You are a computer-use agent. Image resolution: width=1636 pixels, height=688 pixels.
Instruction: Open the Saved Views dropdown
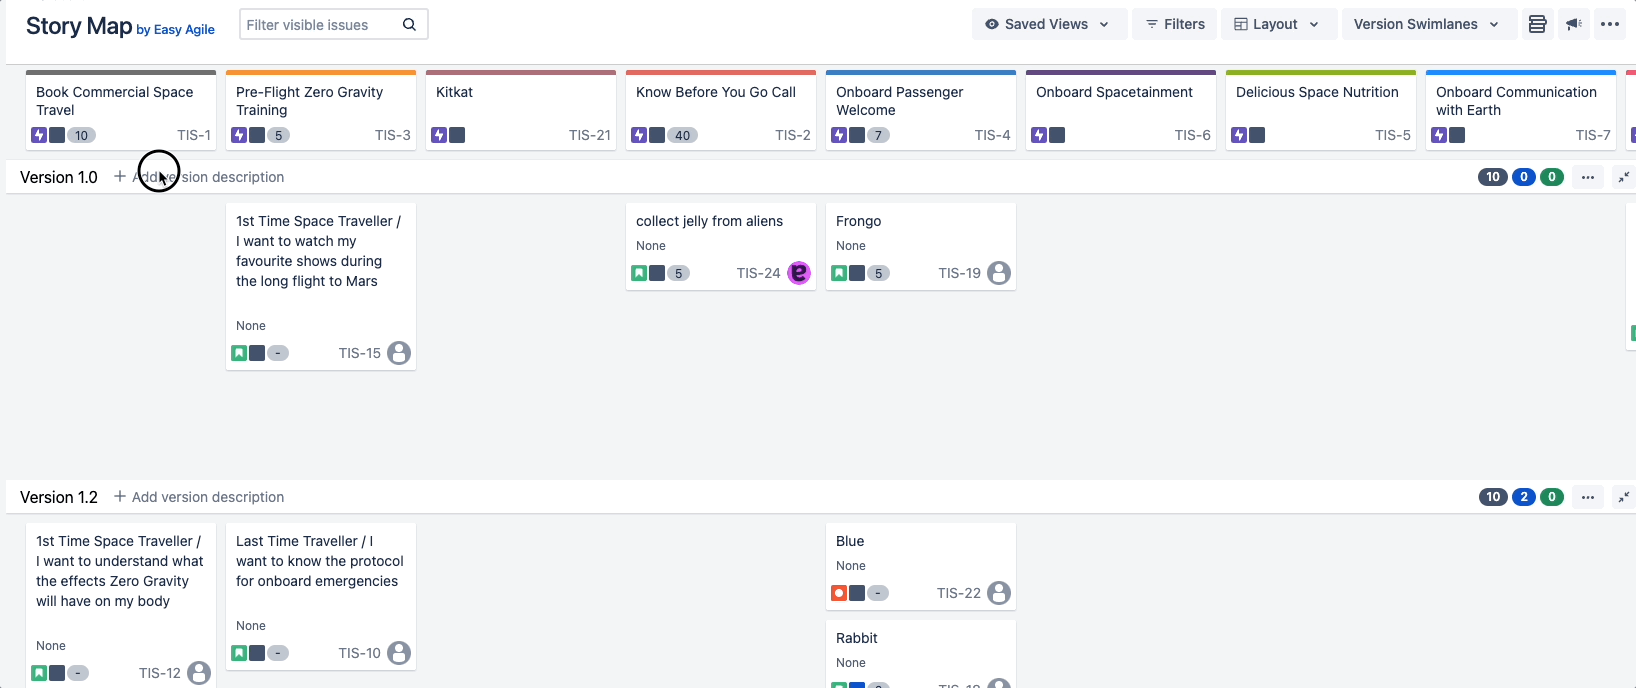1048,24
